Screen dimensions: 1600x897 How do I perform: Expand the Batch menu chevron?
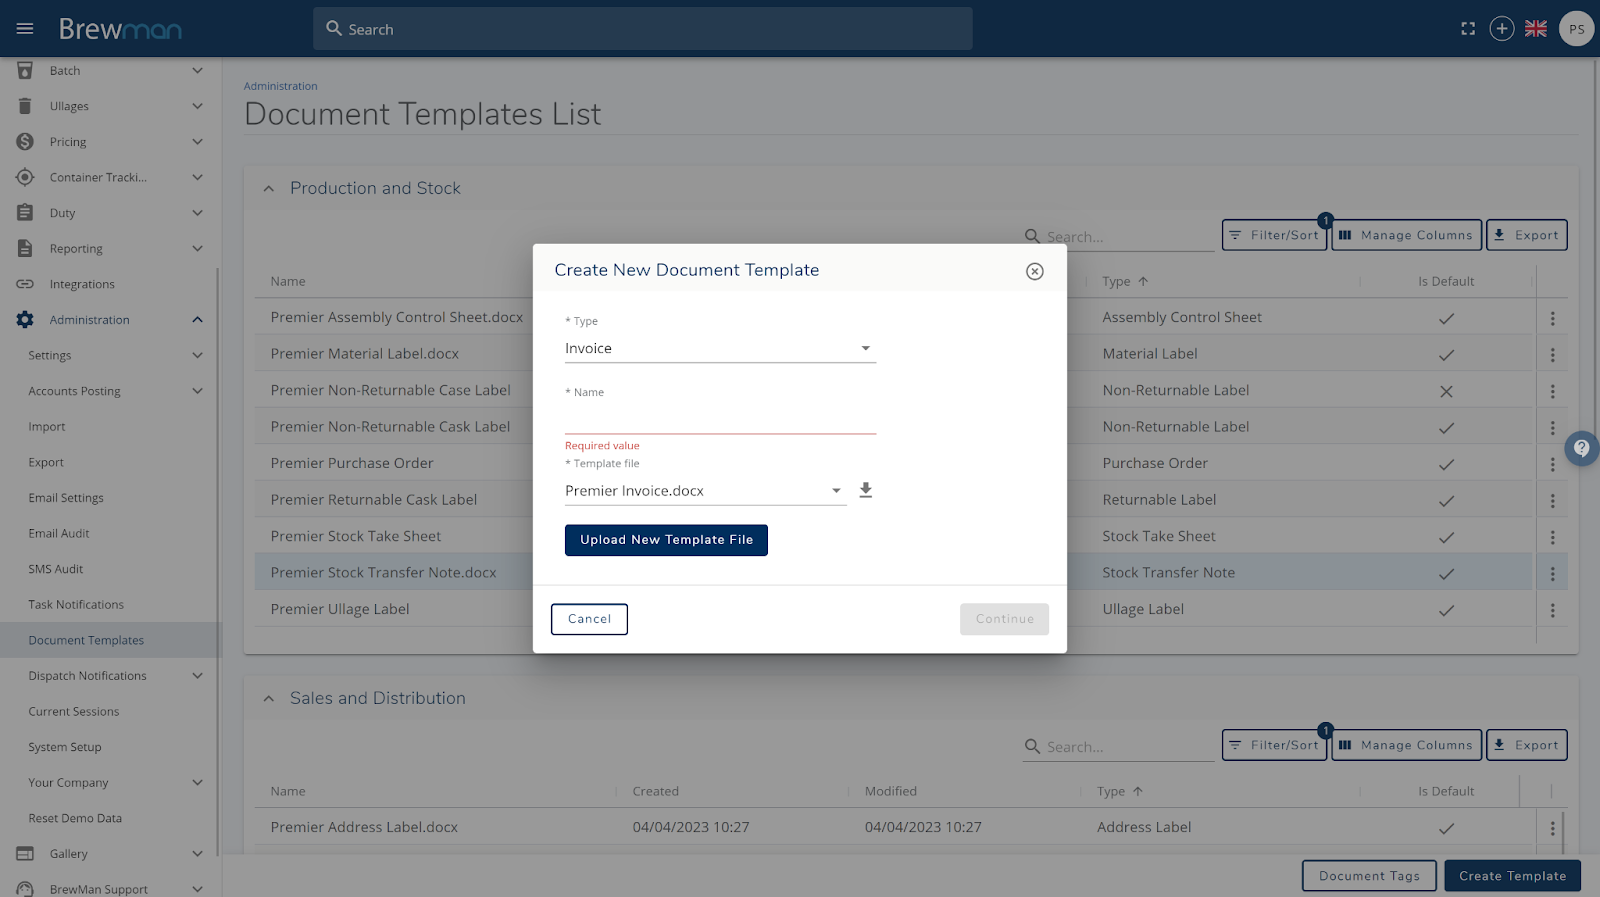click(x=197, y=70)
